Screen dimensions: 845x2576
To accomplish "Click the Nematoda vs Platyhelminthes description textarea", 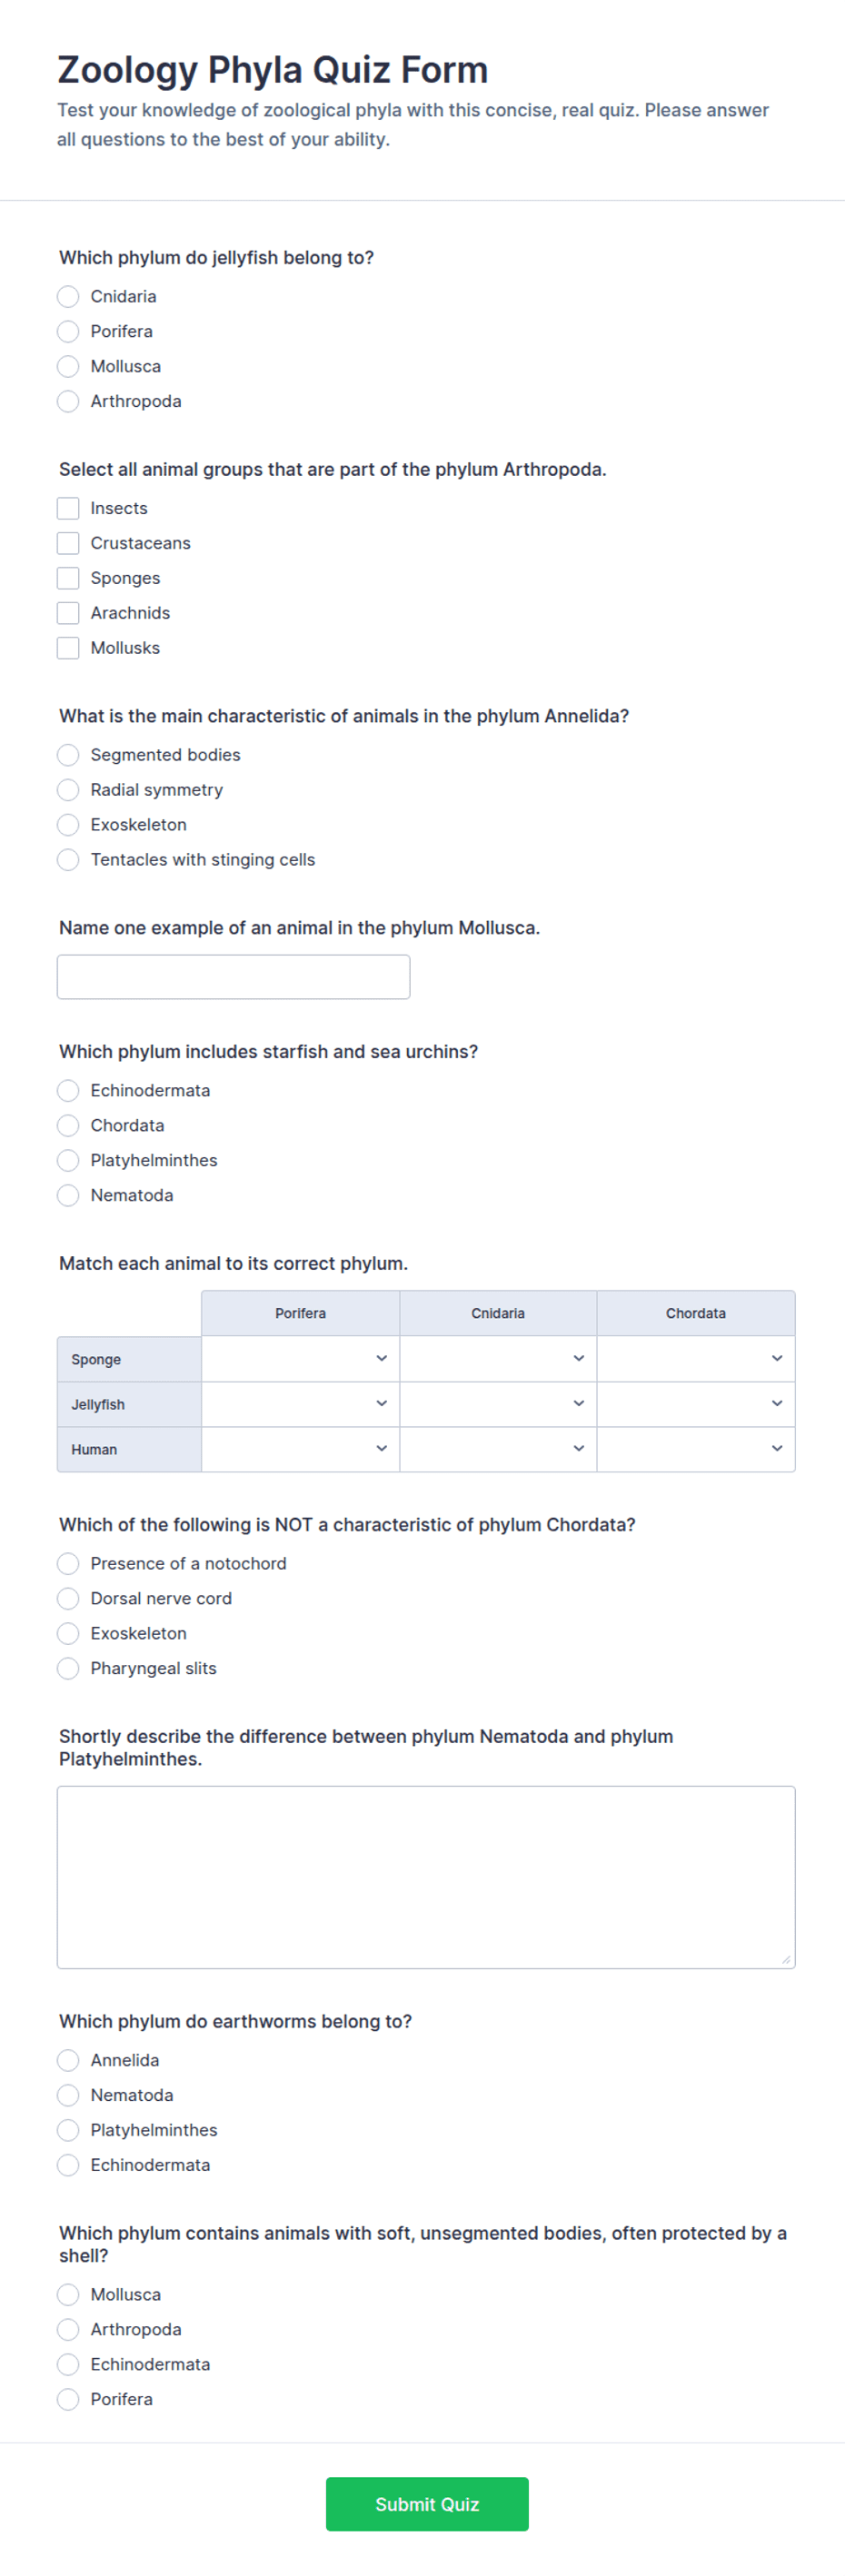I will tap(426, 1878).
